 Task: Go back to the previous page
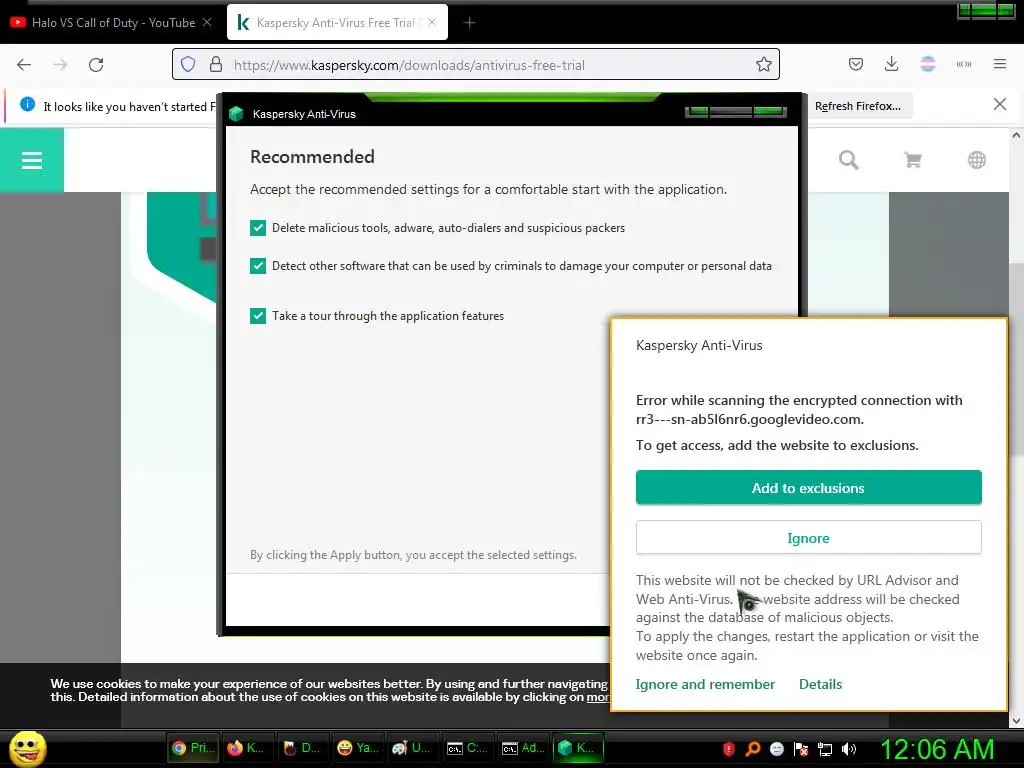(x=24, y=65)
